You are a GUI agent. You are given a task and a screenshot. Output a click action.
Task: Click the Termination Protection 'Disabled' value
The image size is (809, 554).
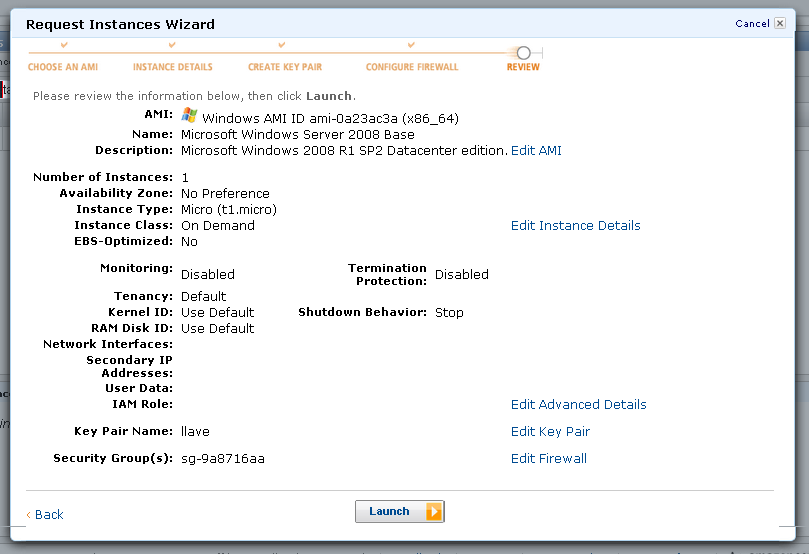pyautogui.click(x=462, y=274)
